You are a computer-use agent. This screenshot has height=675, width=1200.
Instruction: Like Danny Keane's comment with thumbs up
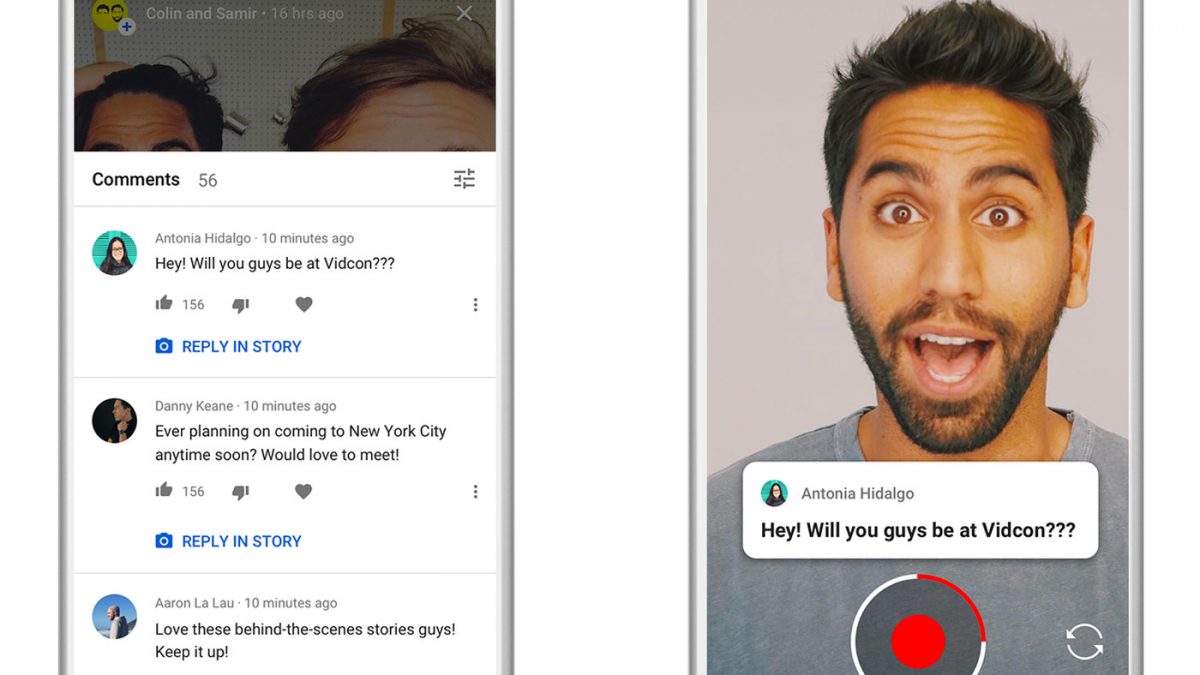164,491
